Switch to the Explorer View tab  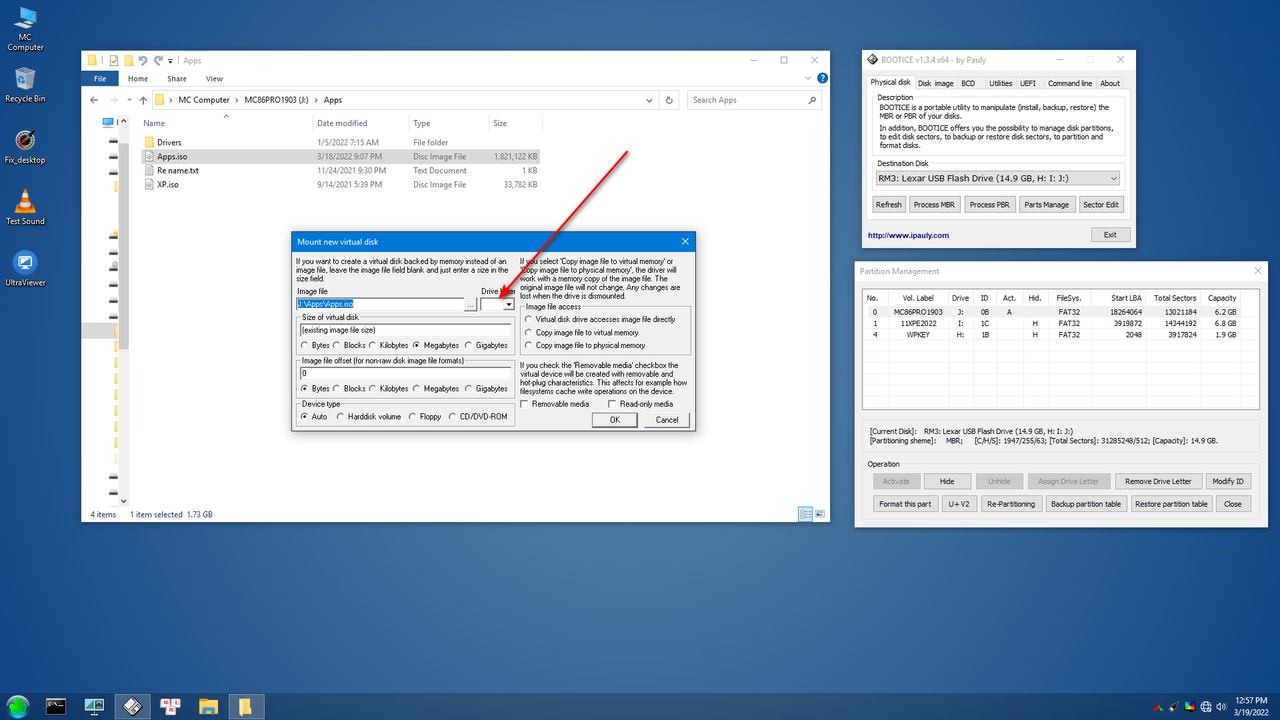tap(214, 78)
